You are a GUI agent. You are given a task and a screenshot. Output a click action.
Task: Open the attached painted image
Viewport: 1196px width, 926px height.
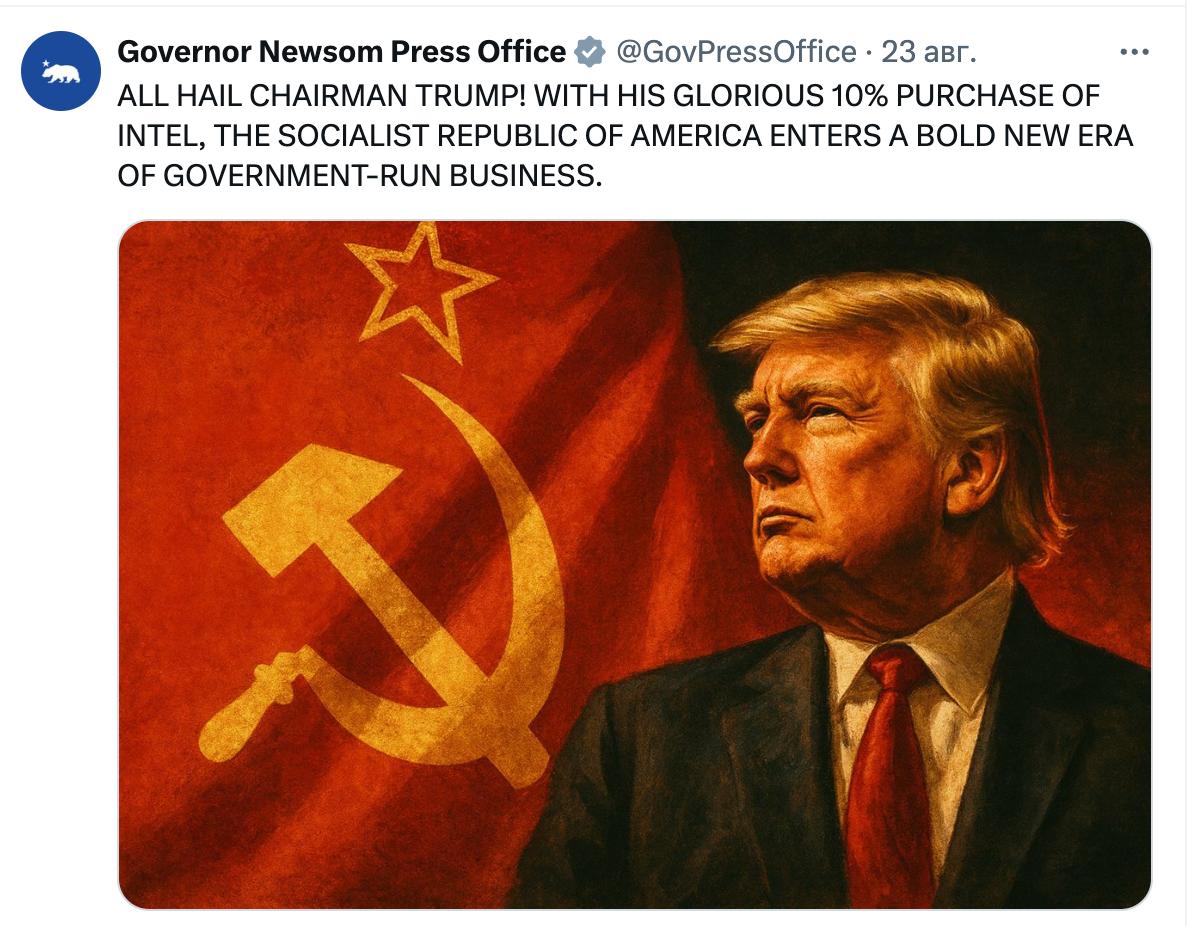pos(635,564)
